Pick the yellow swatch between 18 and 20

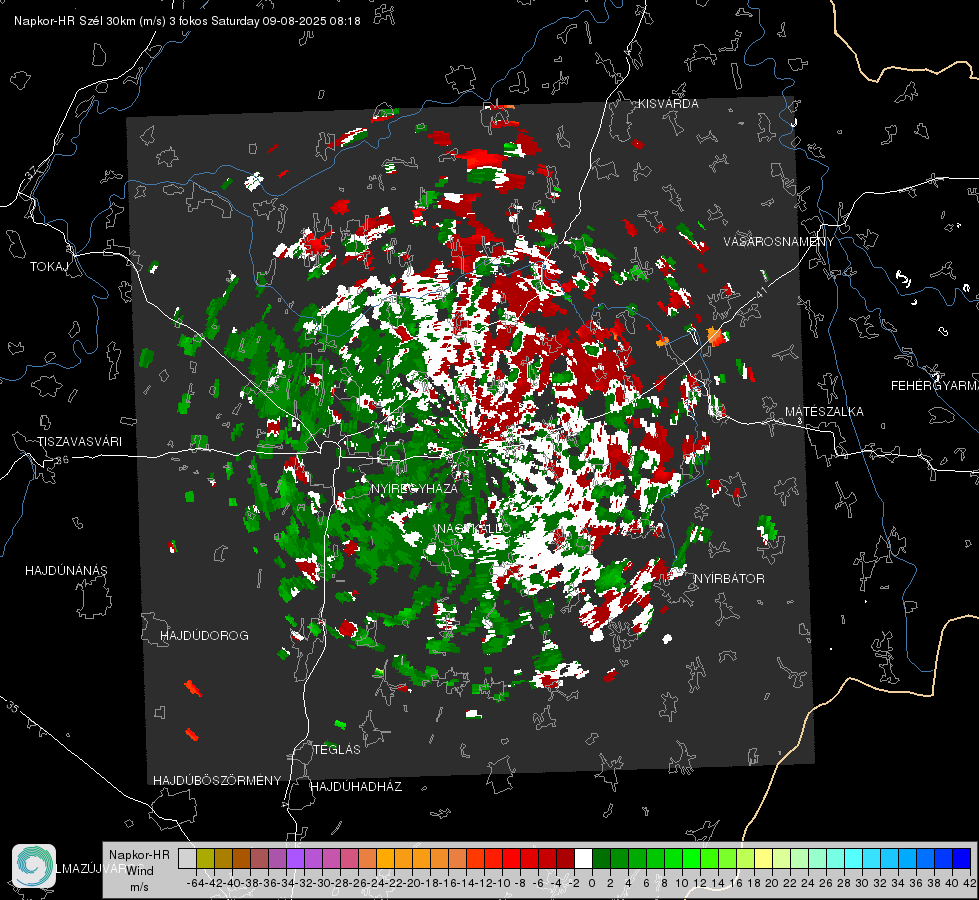(763, 858)
